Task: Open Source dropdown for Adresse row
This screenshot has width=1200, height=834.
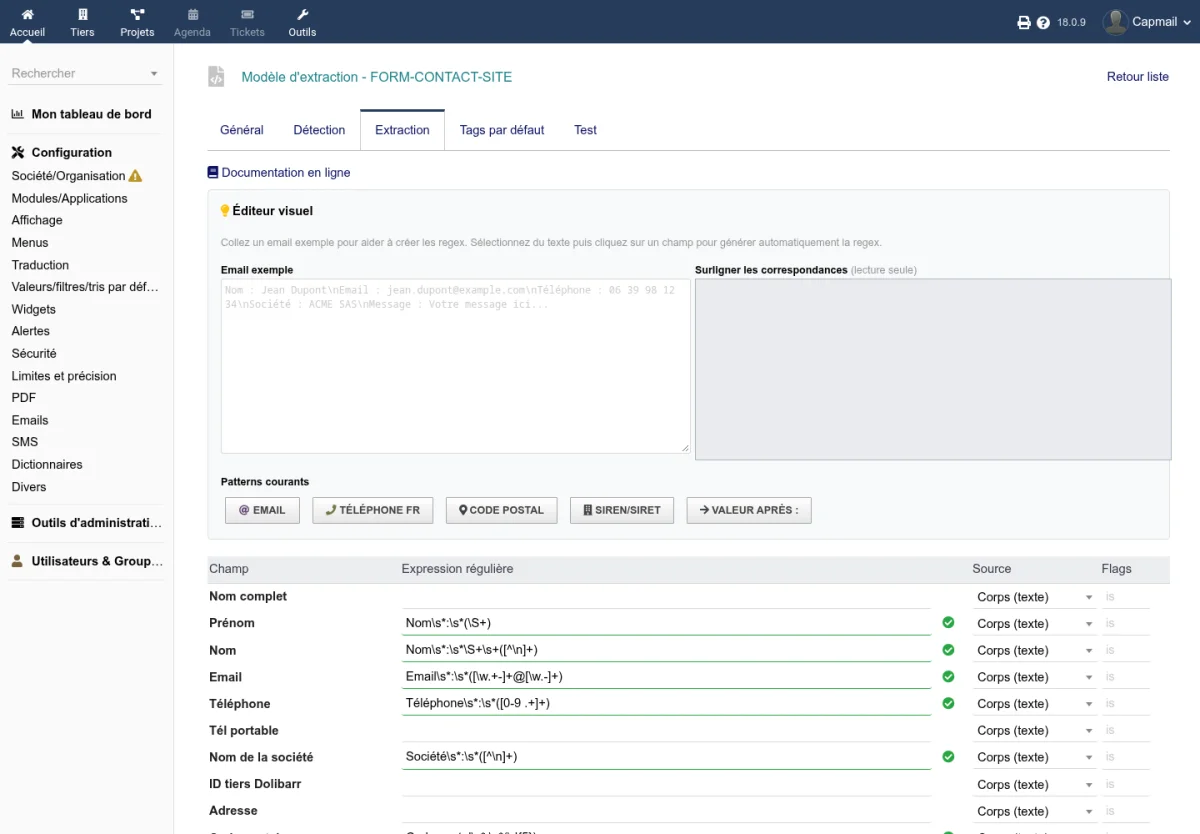Action: pos(1035,811)
